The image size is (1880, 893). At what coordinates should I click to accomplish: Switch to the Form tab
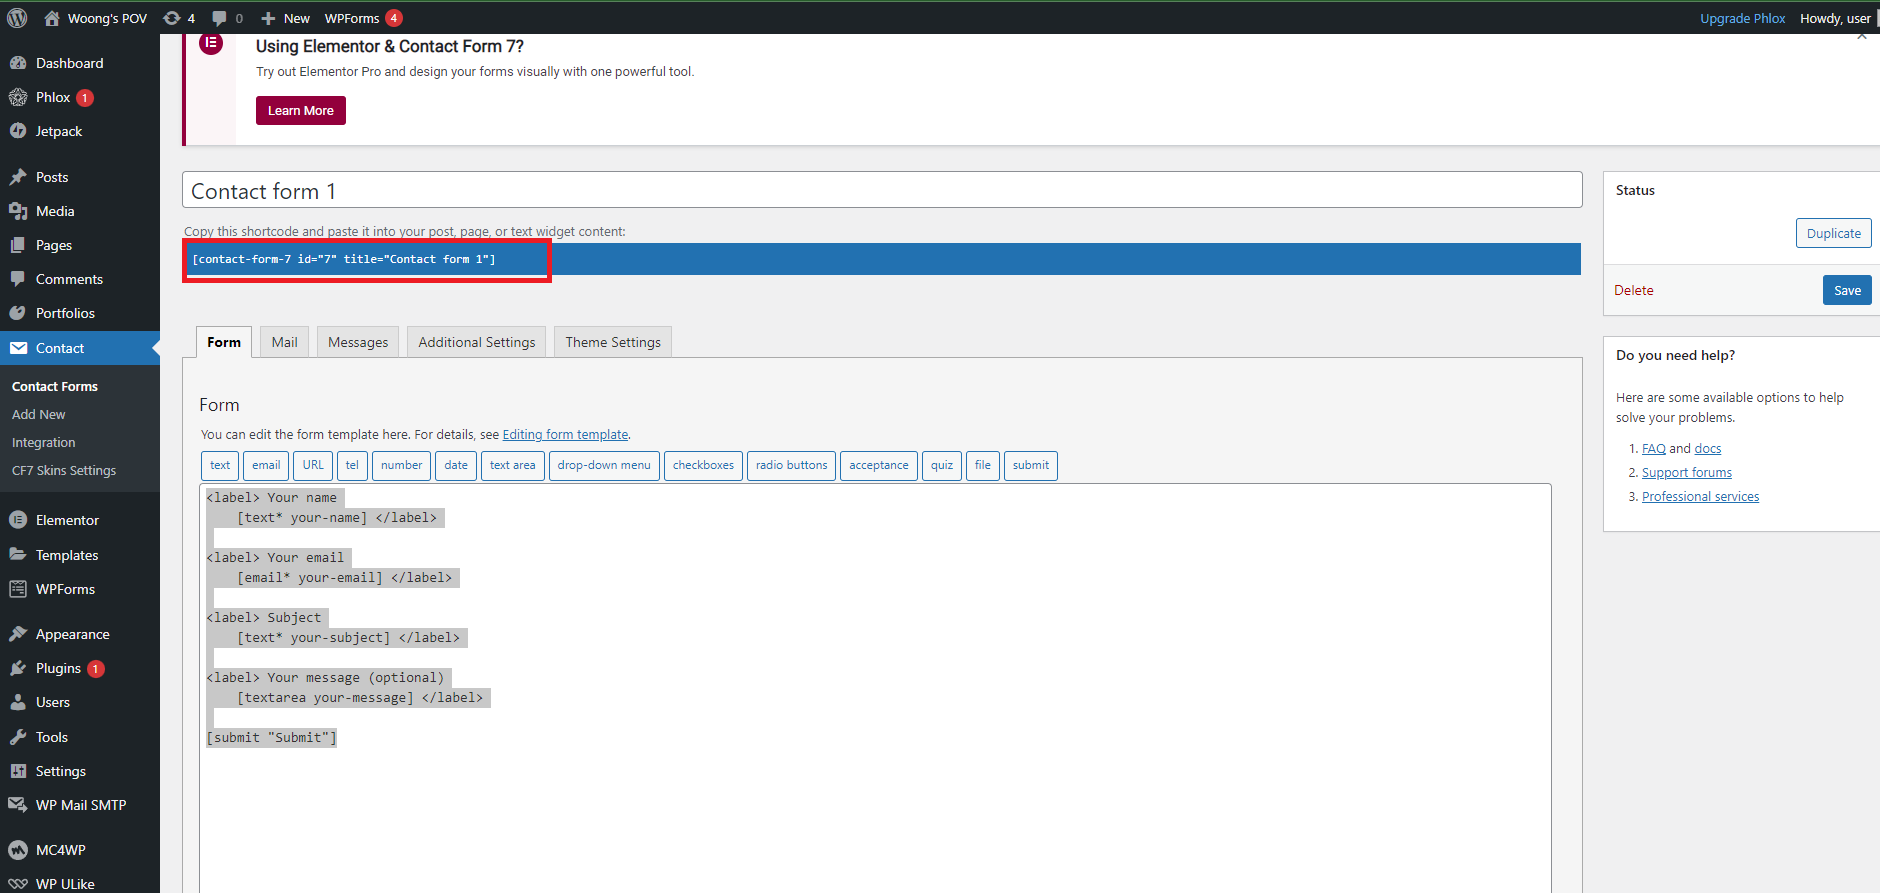pyautogui.click(x=224, y=342)
